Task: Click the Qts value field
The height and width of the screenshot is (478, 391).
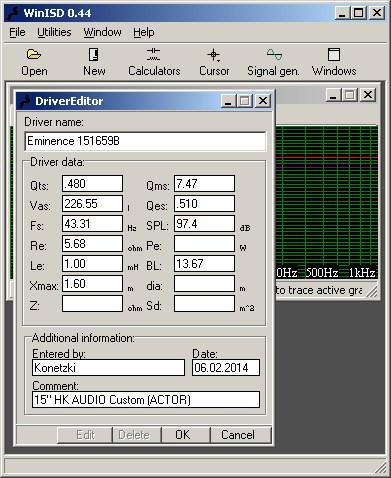Action: coord(92,184)
